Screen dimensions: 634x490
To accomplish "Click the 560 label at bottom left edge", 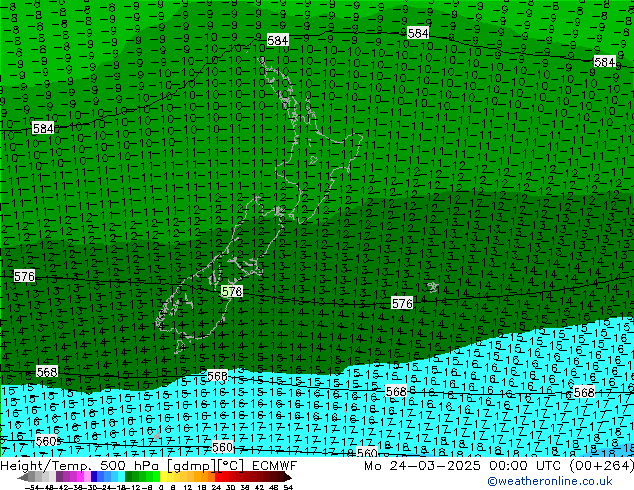I will pos(46,441).
